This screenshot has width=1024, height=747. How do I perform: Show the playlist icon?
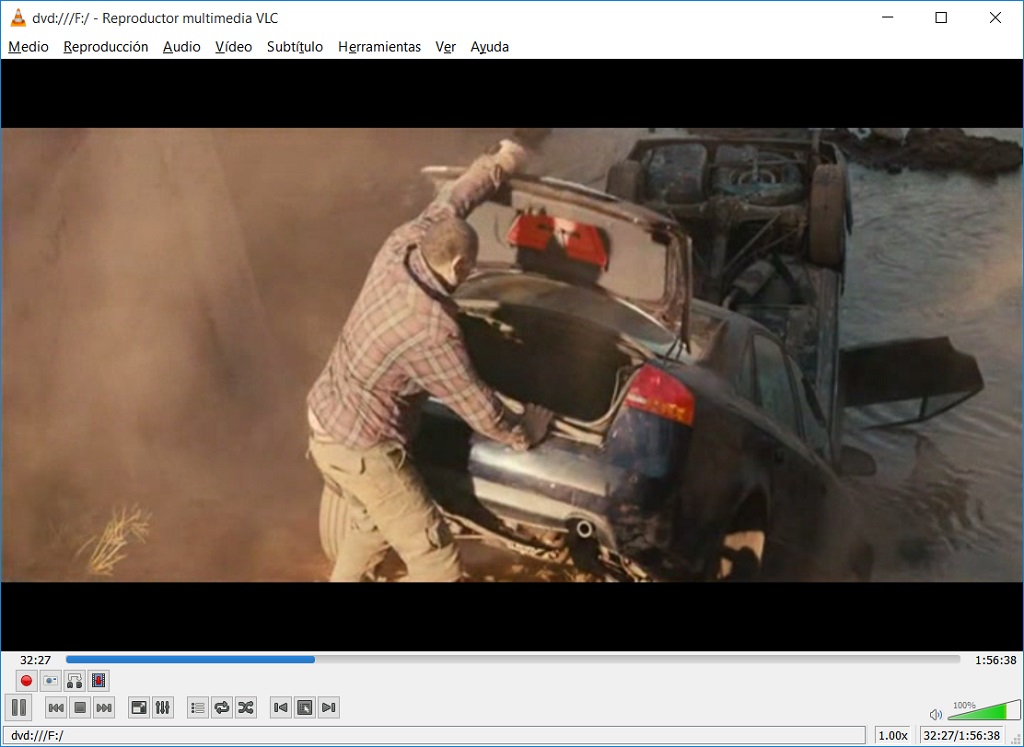point(198,707)
